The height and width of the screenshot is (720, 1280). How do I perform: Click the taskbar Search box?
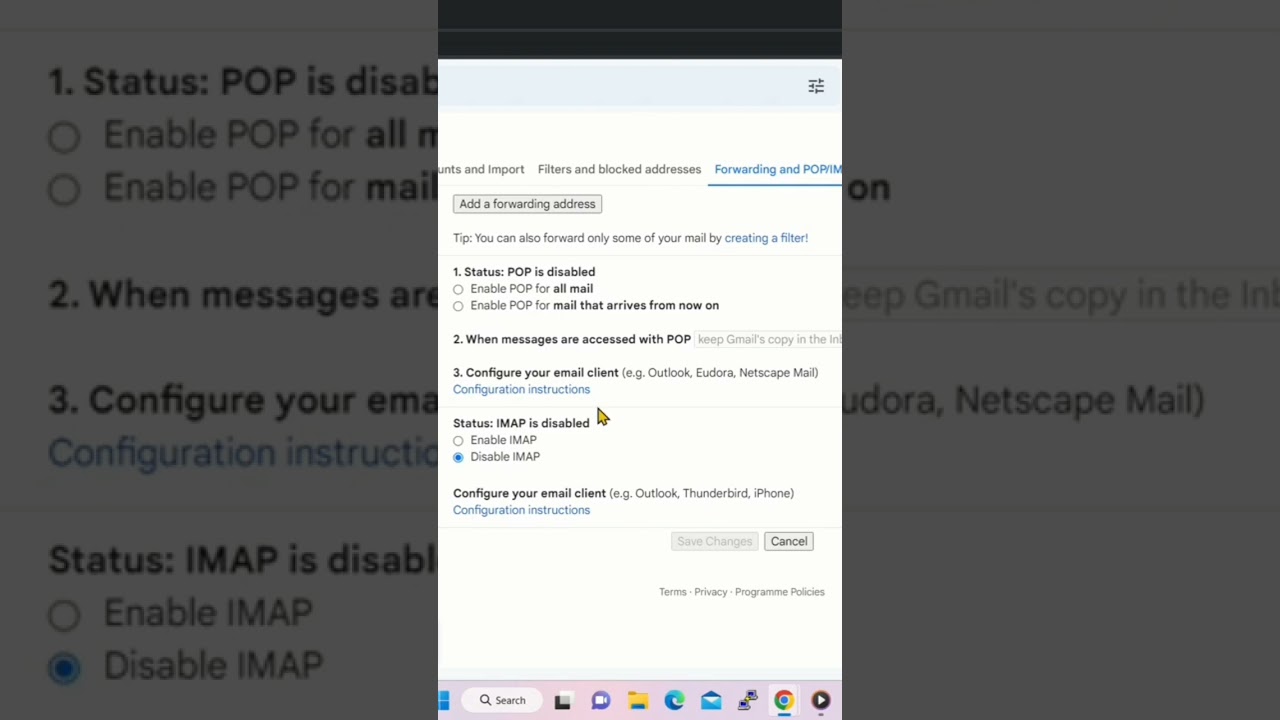[x=502, y=701]
